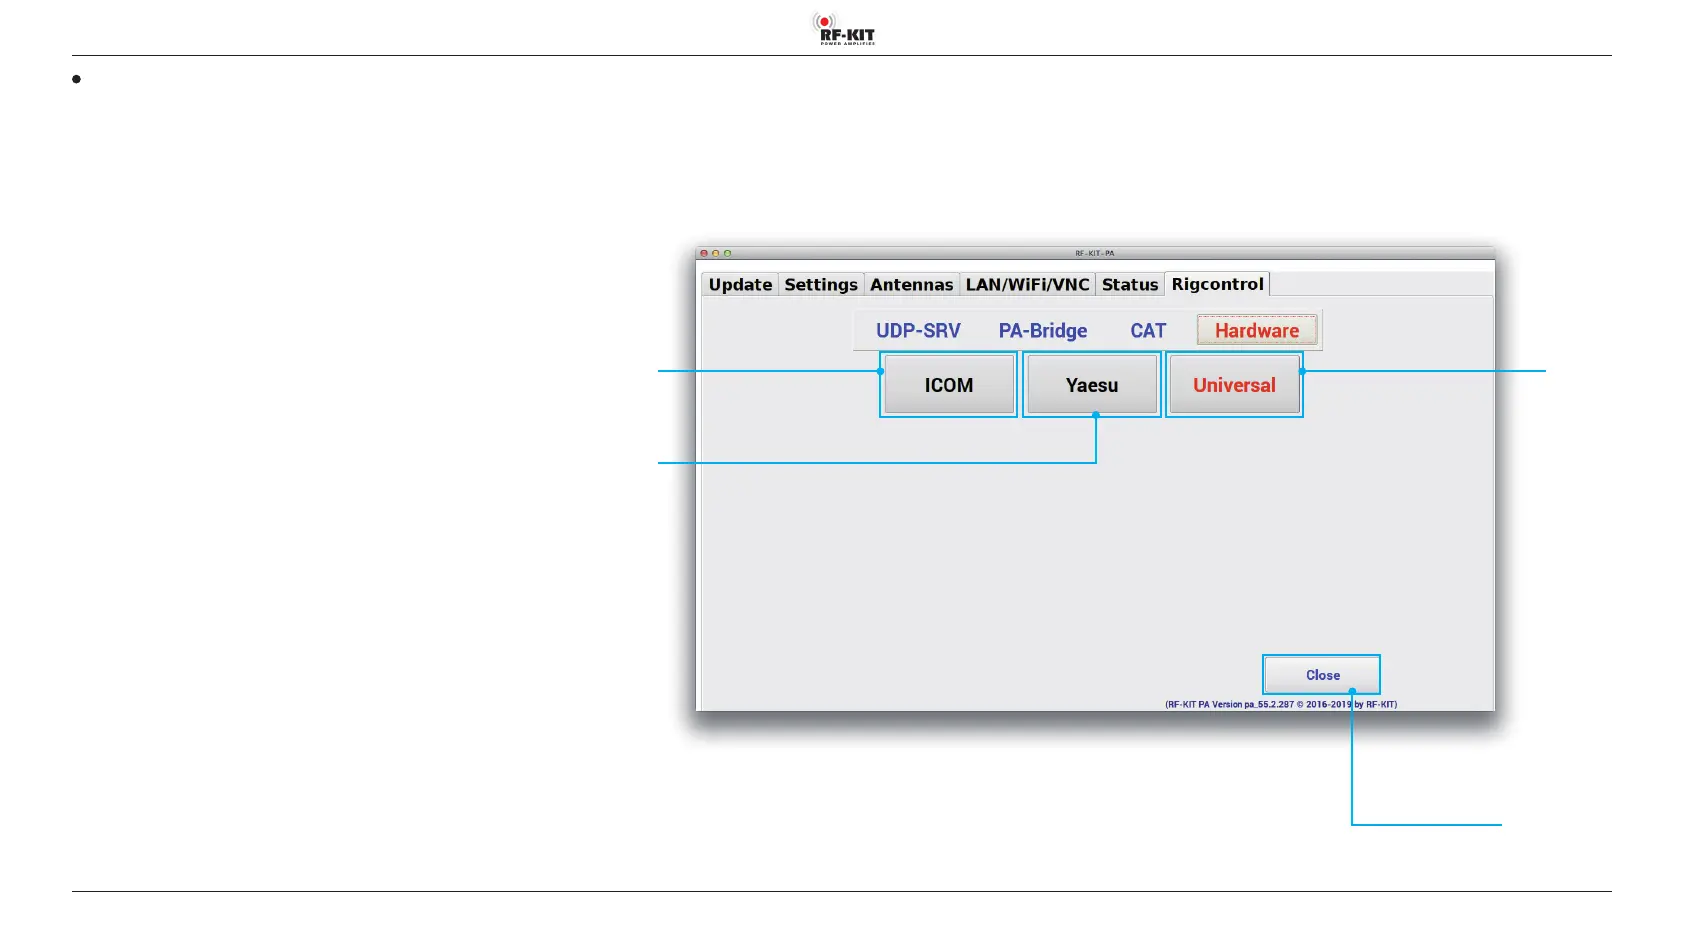Click the RF-KIT-PA window title
This screenshot has height=947, width=1684.
coord(1095,253)
